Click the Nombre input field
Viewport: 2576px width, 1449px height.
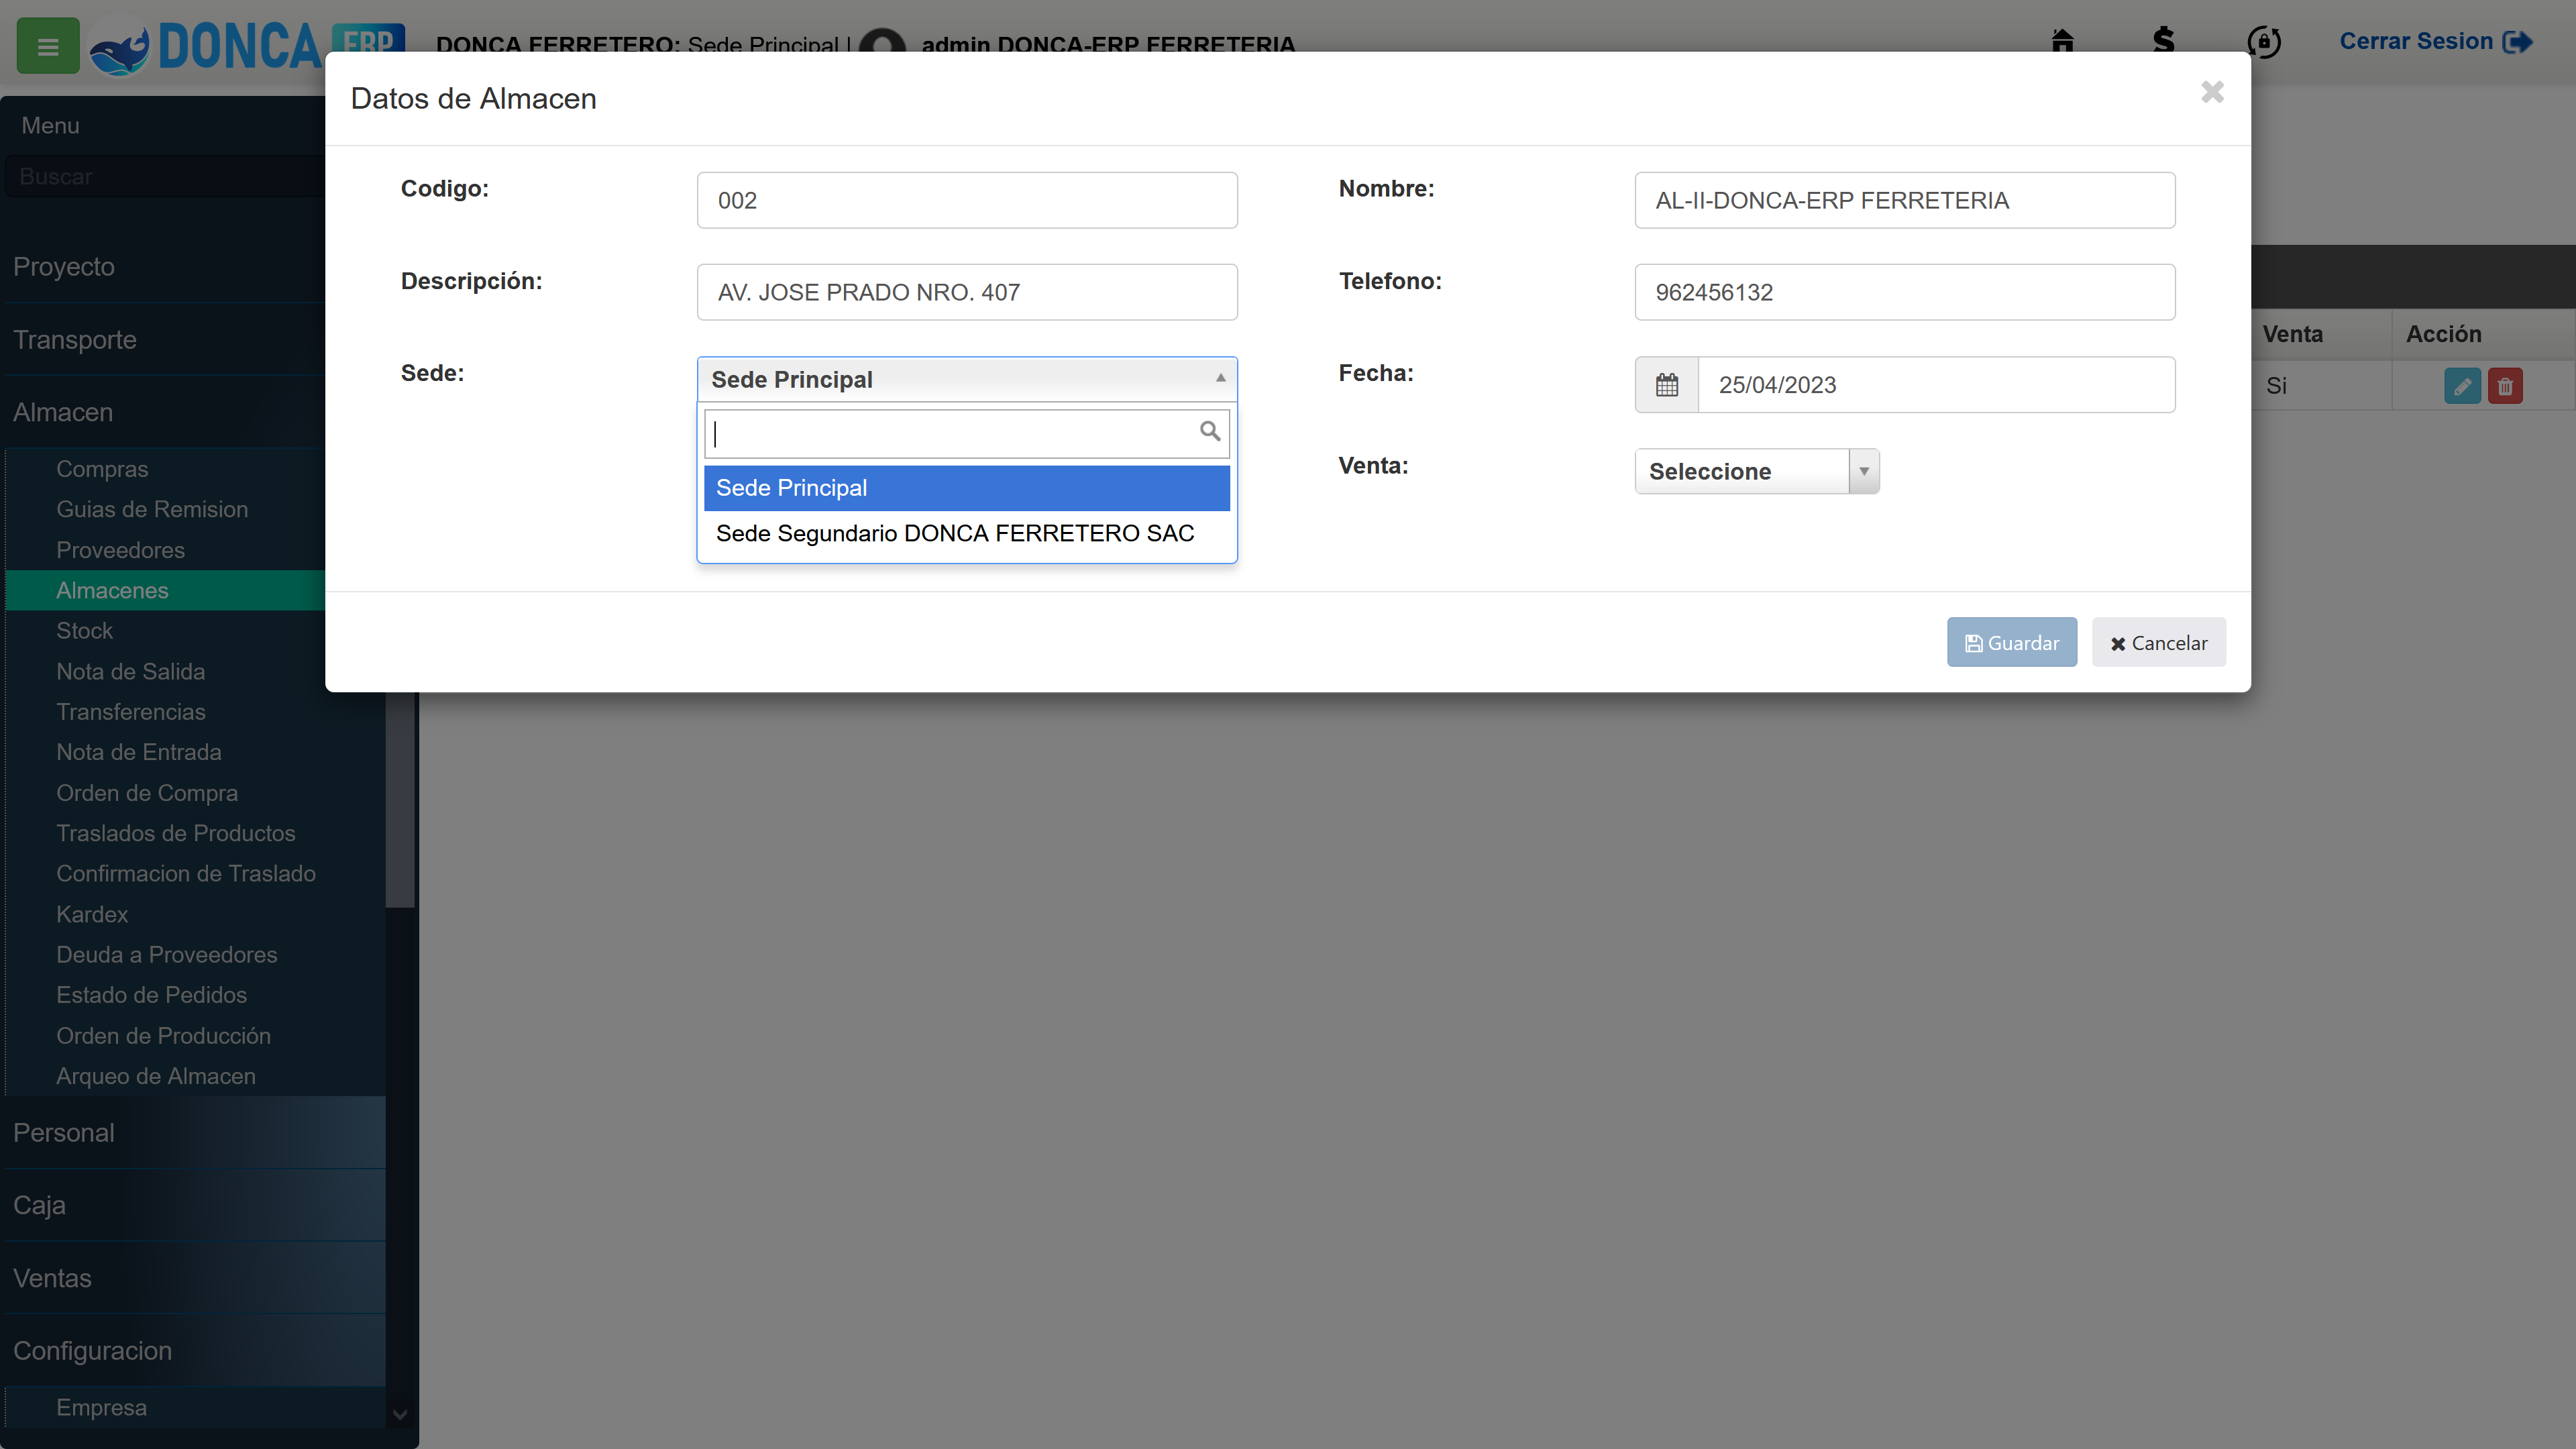click(x=1904, y=200)
